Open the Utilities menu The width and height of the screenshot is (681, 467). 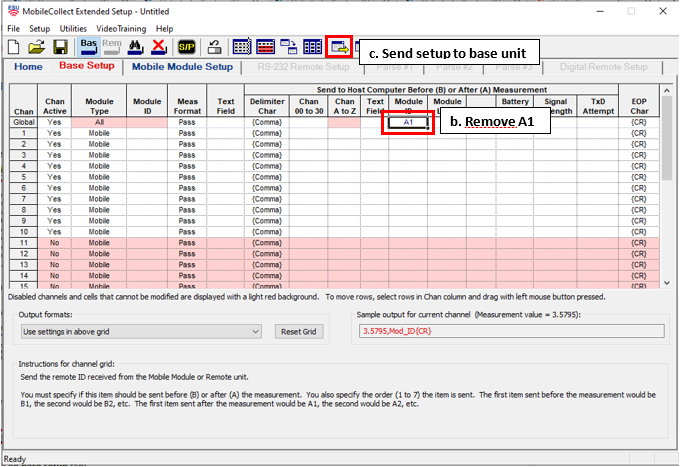click(73, 29)
